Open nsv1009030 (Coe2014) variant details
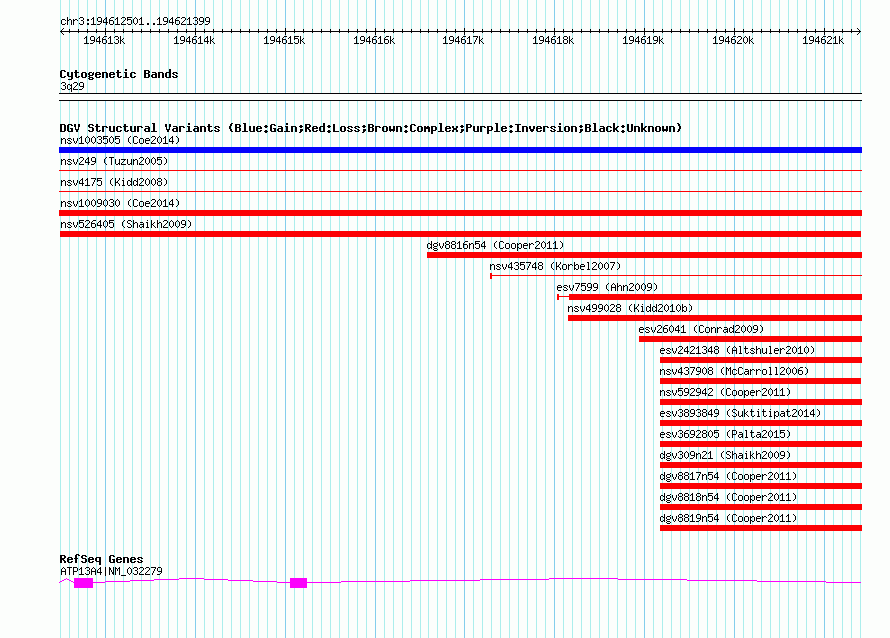The height and width of the screenshot is (638, 890). click(x=120, y=203)
